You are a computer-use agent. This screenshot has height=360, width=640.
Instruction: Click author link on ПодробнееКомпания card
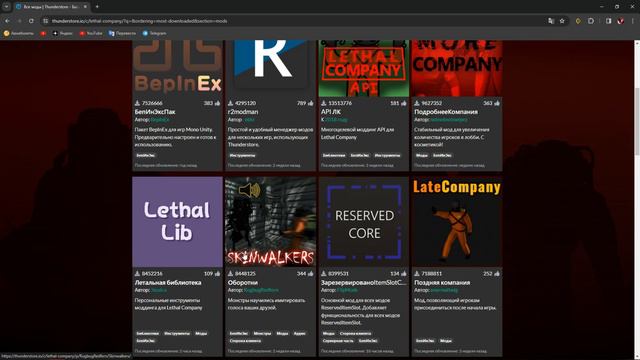[x=449, y=120]
